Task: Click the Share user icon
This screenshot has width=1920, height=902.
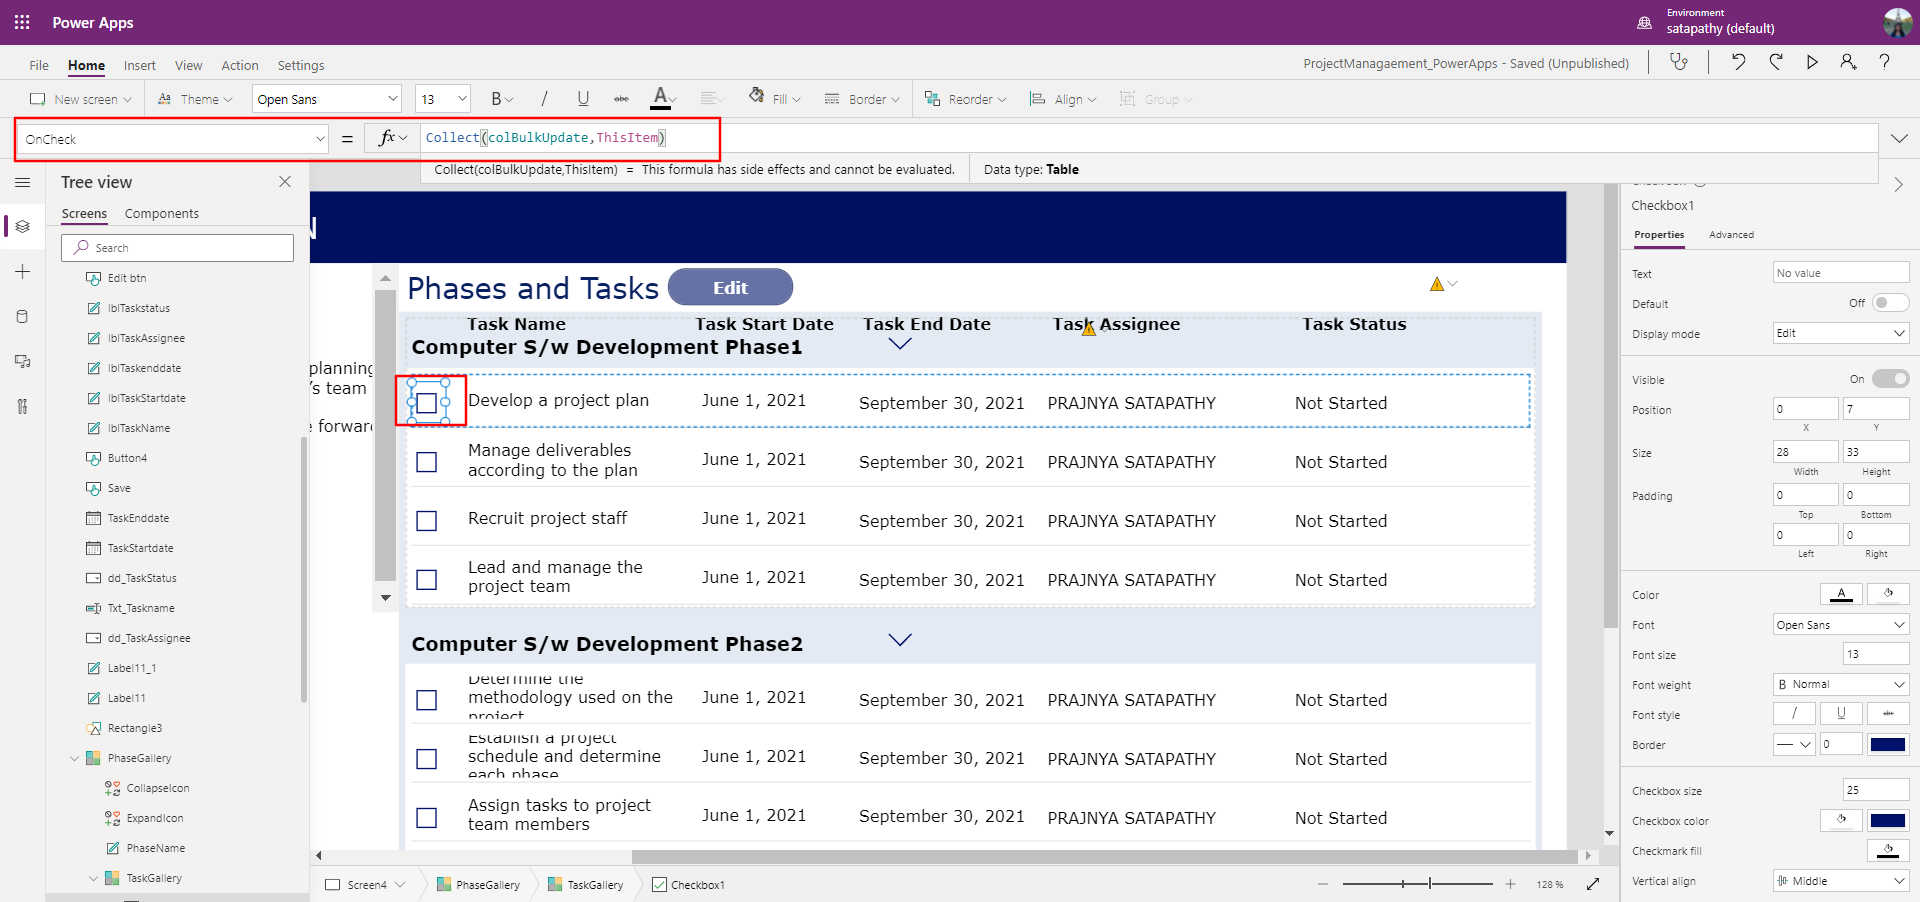Action: click(x=1848, y=62)
